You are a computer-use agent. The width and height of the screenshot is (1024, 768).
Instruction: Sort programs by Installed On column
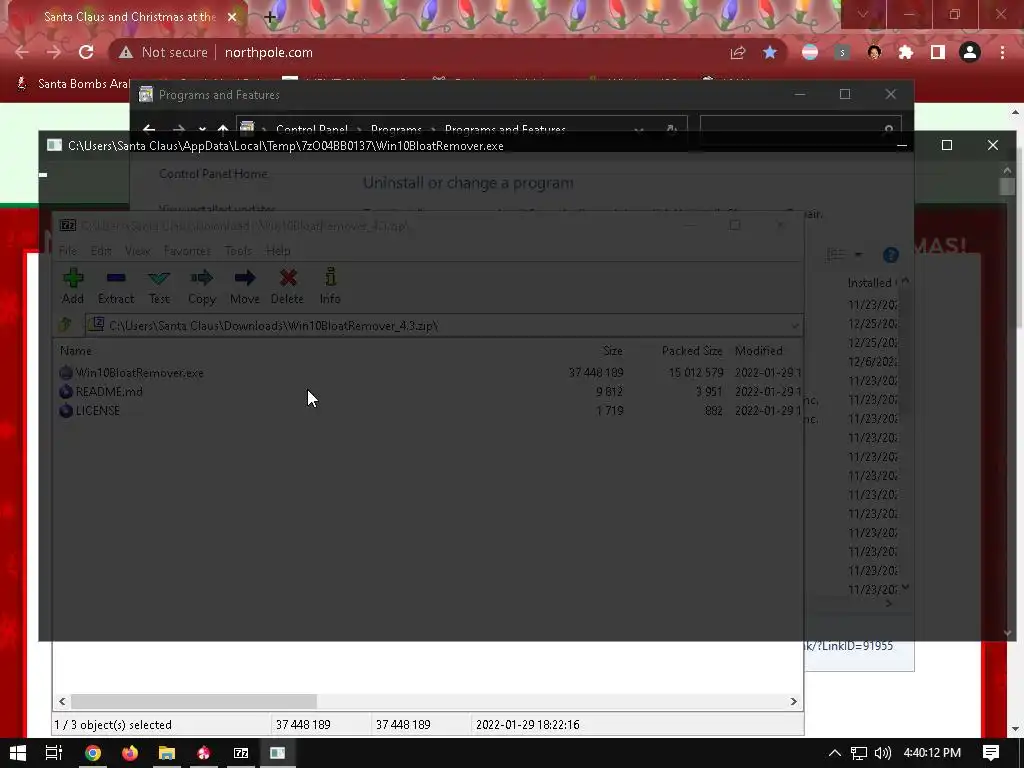pos(870,283)
